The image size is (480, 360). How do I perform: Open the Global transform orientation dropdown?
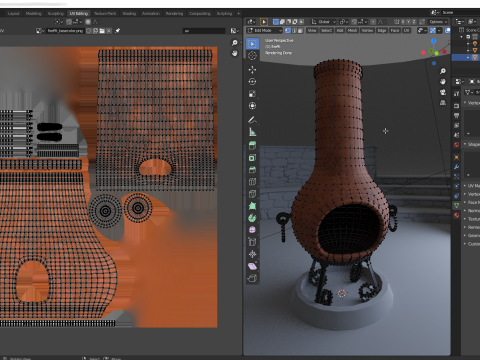click(x=324, y=22)
